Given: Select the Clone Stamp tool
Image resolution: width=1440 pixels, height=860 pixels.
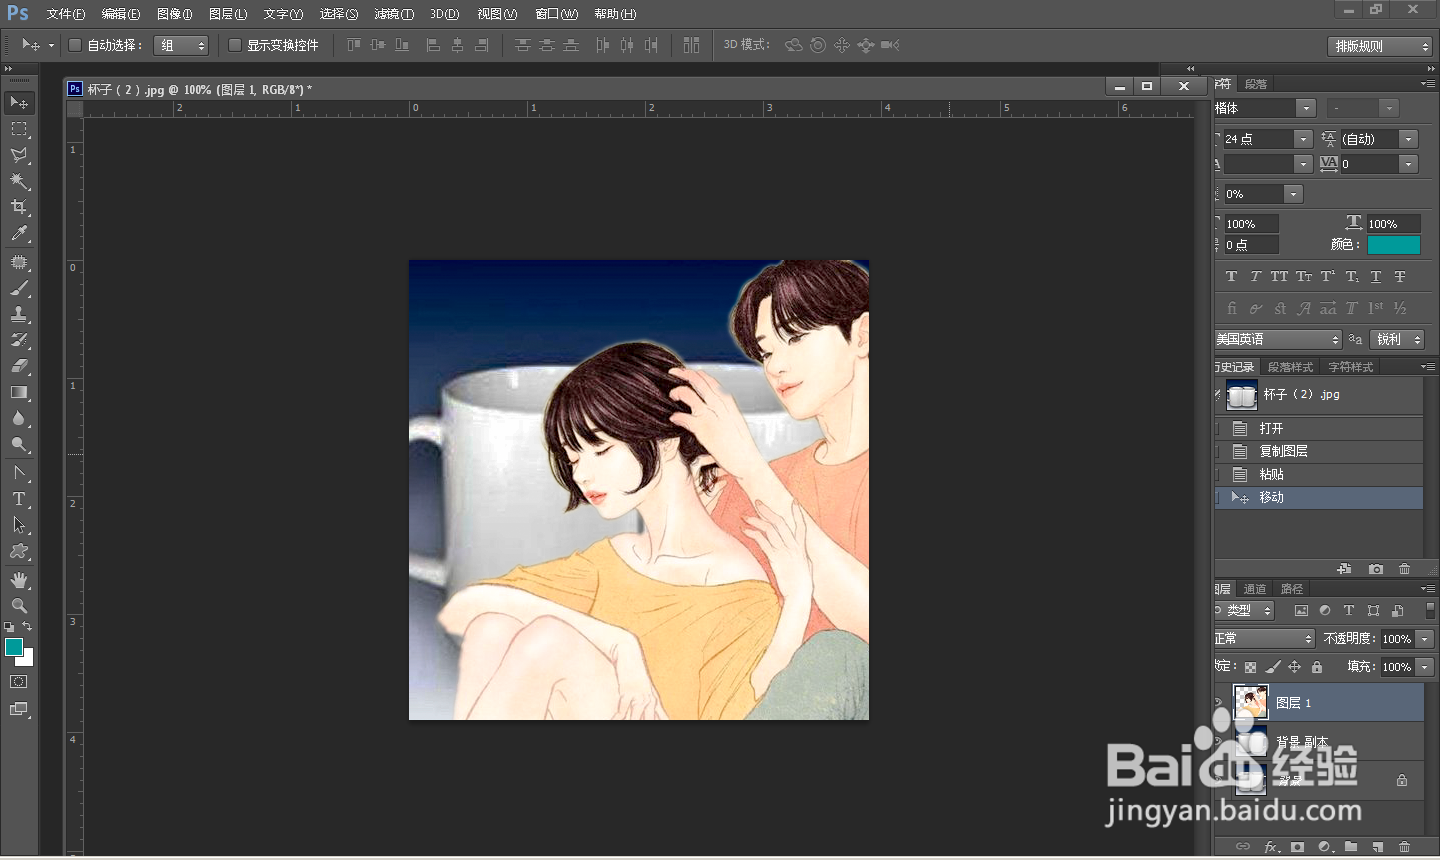Looking at the screenshot, I should (19, 314).
